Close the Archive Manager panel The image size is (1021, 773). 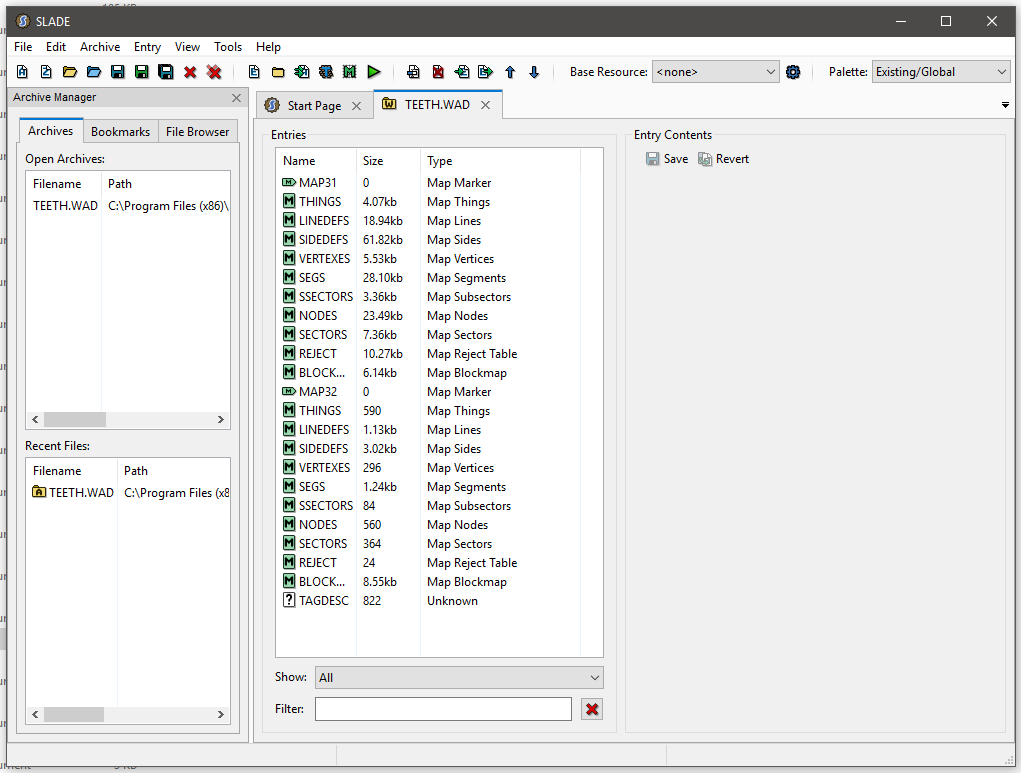pos(236,98)
